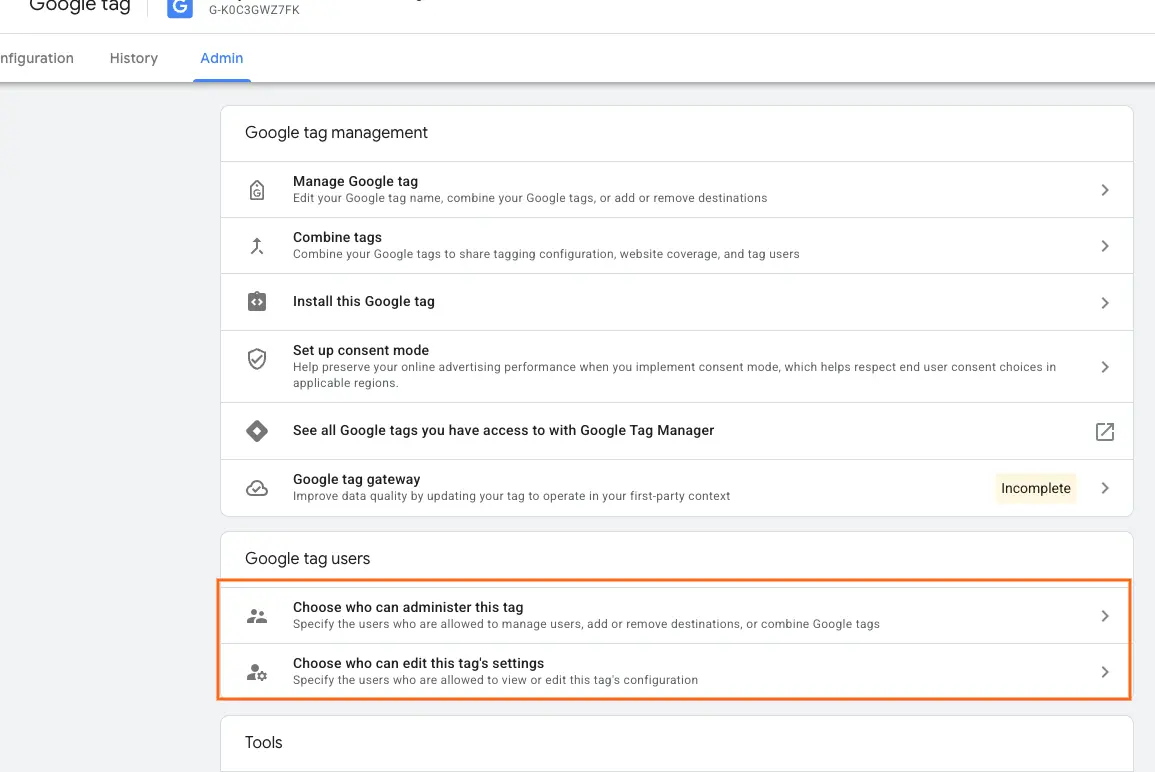Screen dimensions: 1155x772
Task: Expand the Set up consent mode chevron
Action: [1104, 367]
